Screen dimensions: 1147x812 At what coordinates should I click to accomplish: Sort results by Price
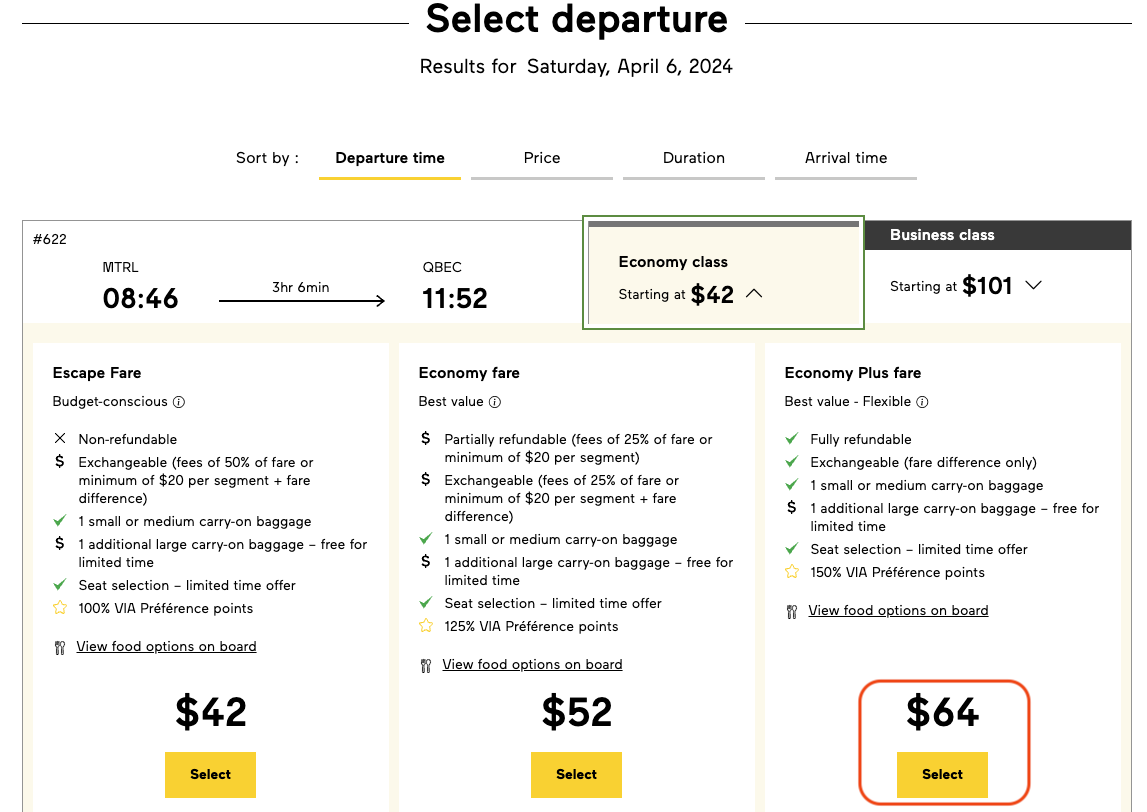tap(541, 158)
